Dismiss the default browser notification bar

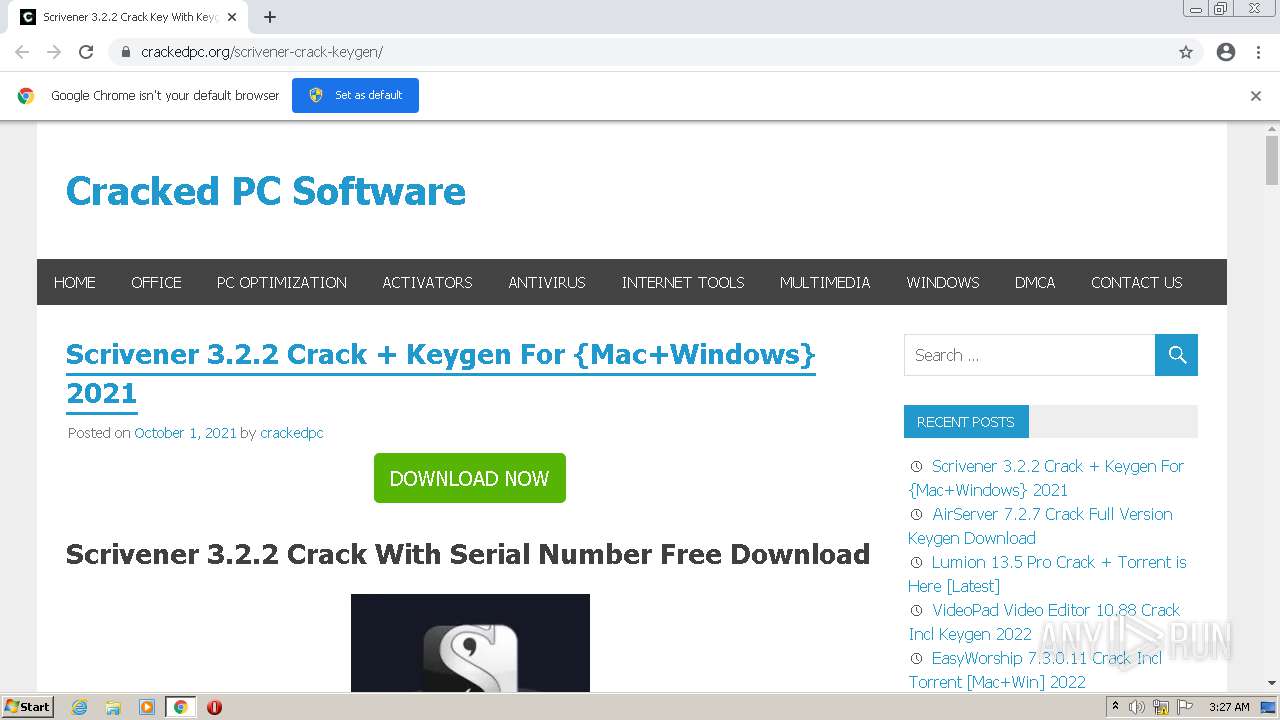tap(1256, 96)
